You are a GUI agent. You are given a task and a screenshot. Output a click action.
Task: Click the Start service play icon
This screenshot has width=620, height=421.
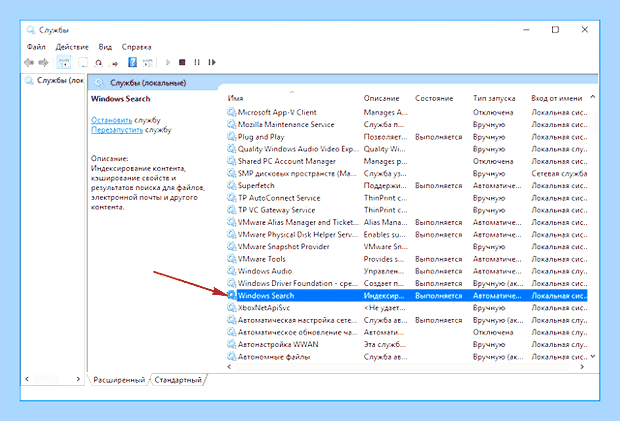pyautogui.click(x=168, y=62)
